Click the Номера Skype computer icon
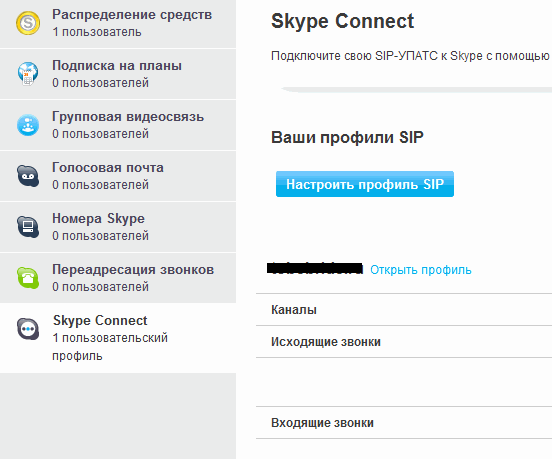Viewport: 552px width, 459px height. click(28, 227)
